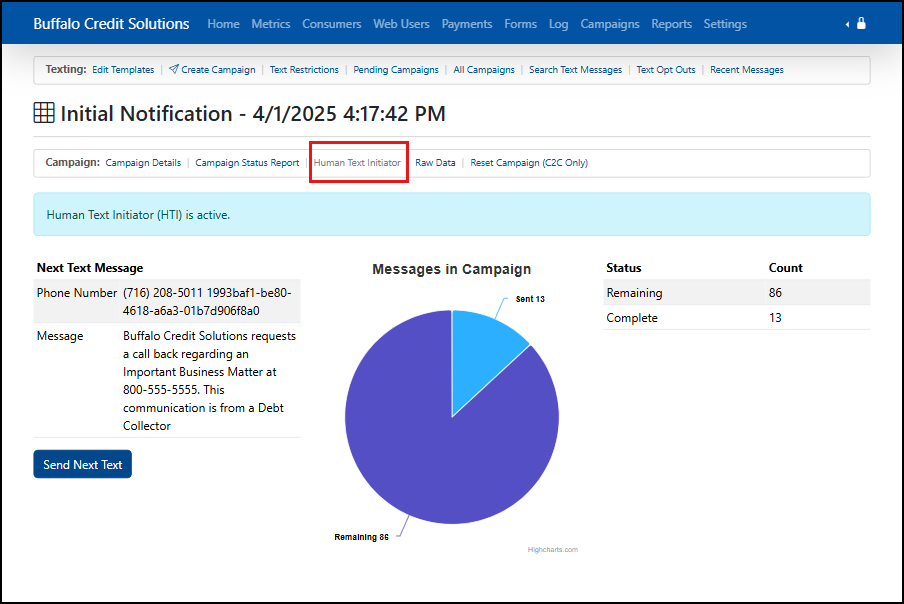Click Reset Campaign (C2C Only)
The width and height of the screenshot is (904, 604).
[529, 163]
